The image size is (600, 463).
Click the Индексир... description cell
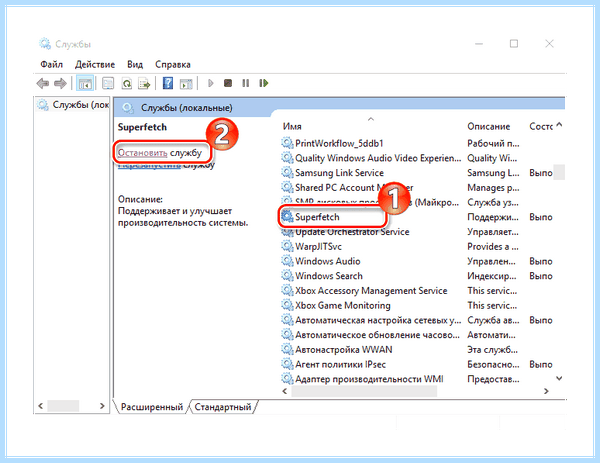tap(491, 276)
